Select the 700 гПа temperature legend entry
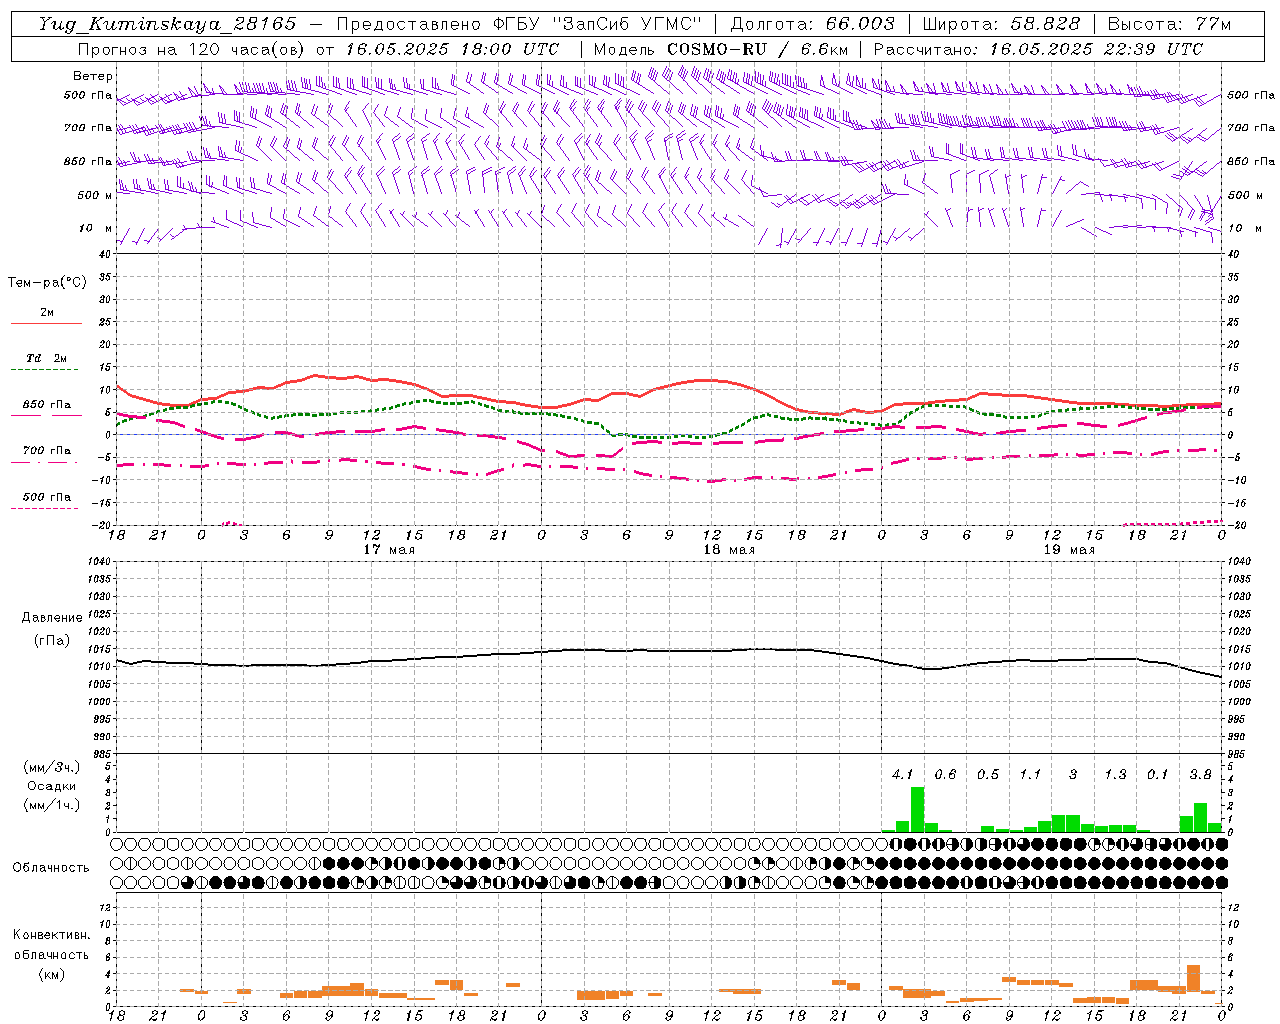Image resolution: width=1280 pixels, height=1024 pixels. pyautogui.click(x=46, y=451)
